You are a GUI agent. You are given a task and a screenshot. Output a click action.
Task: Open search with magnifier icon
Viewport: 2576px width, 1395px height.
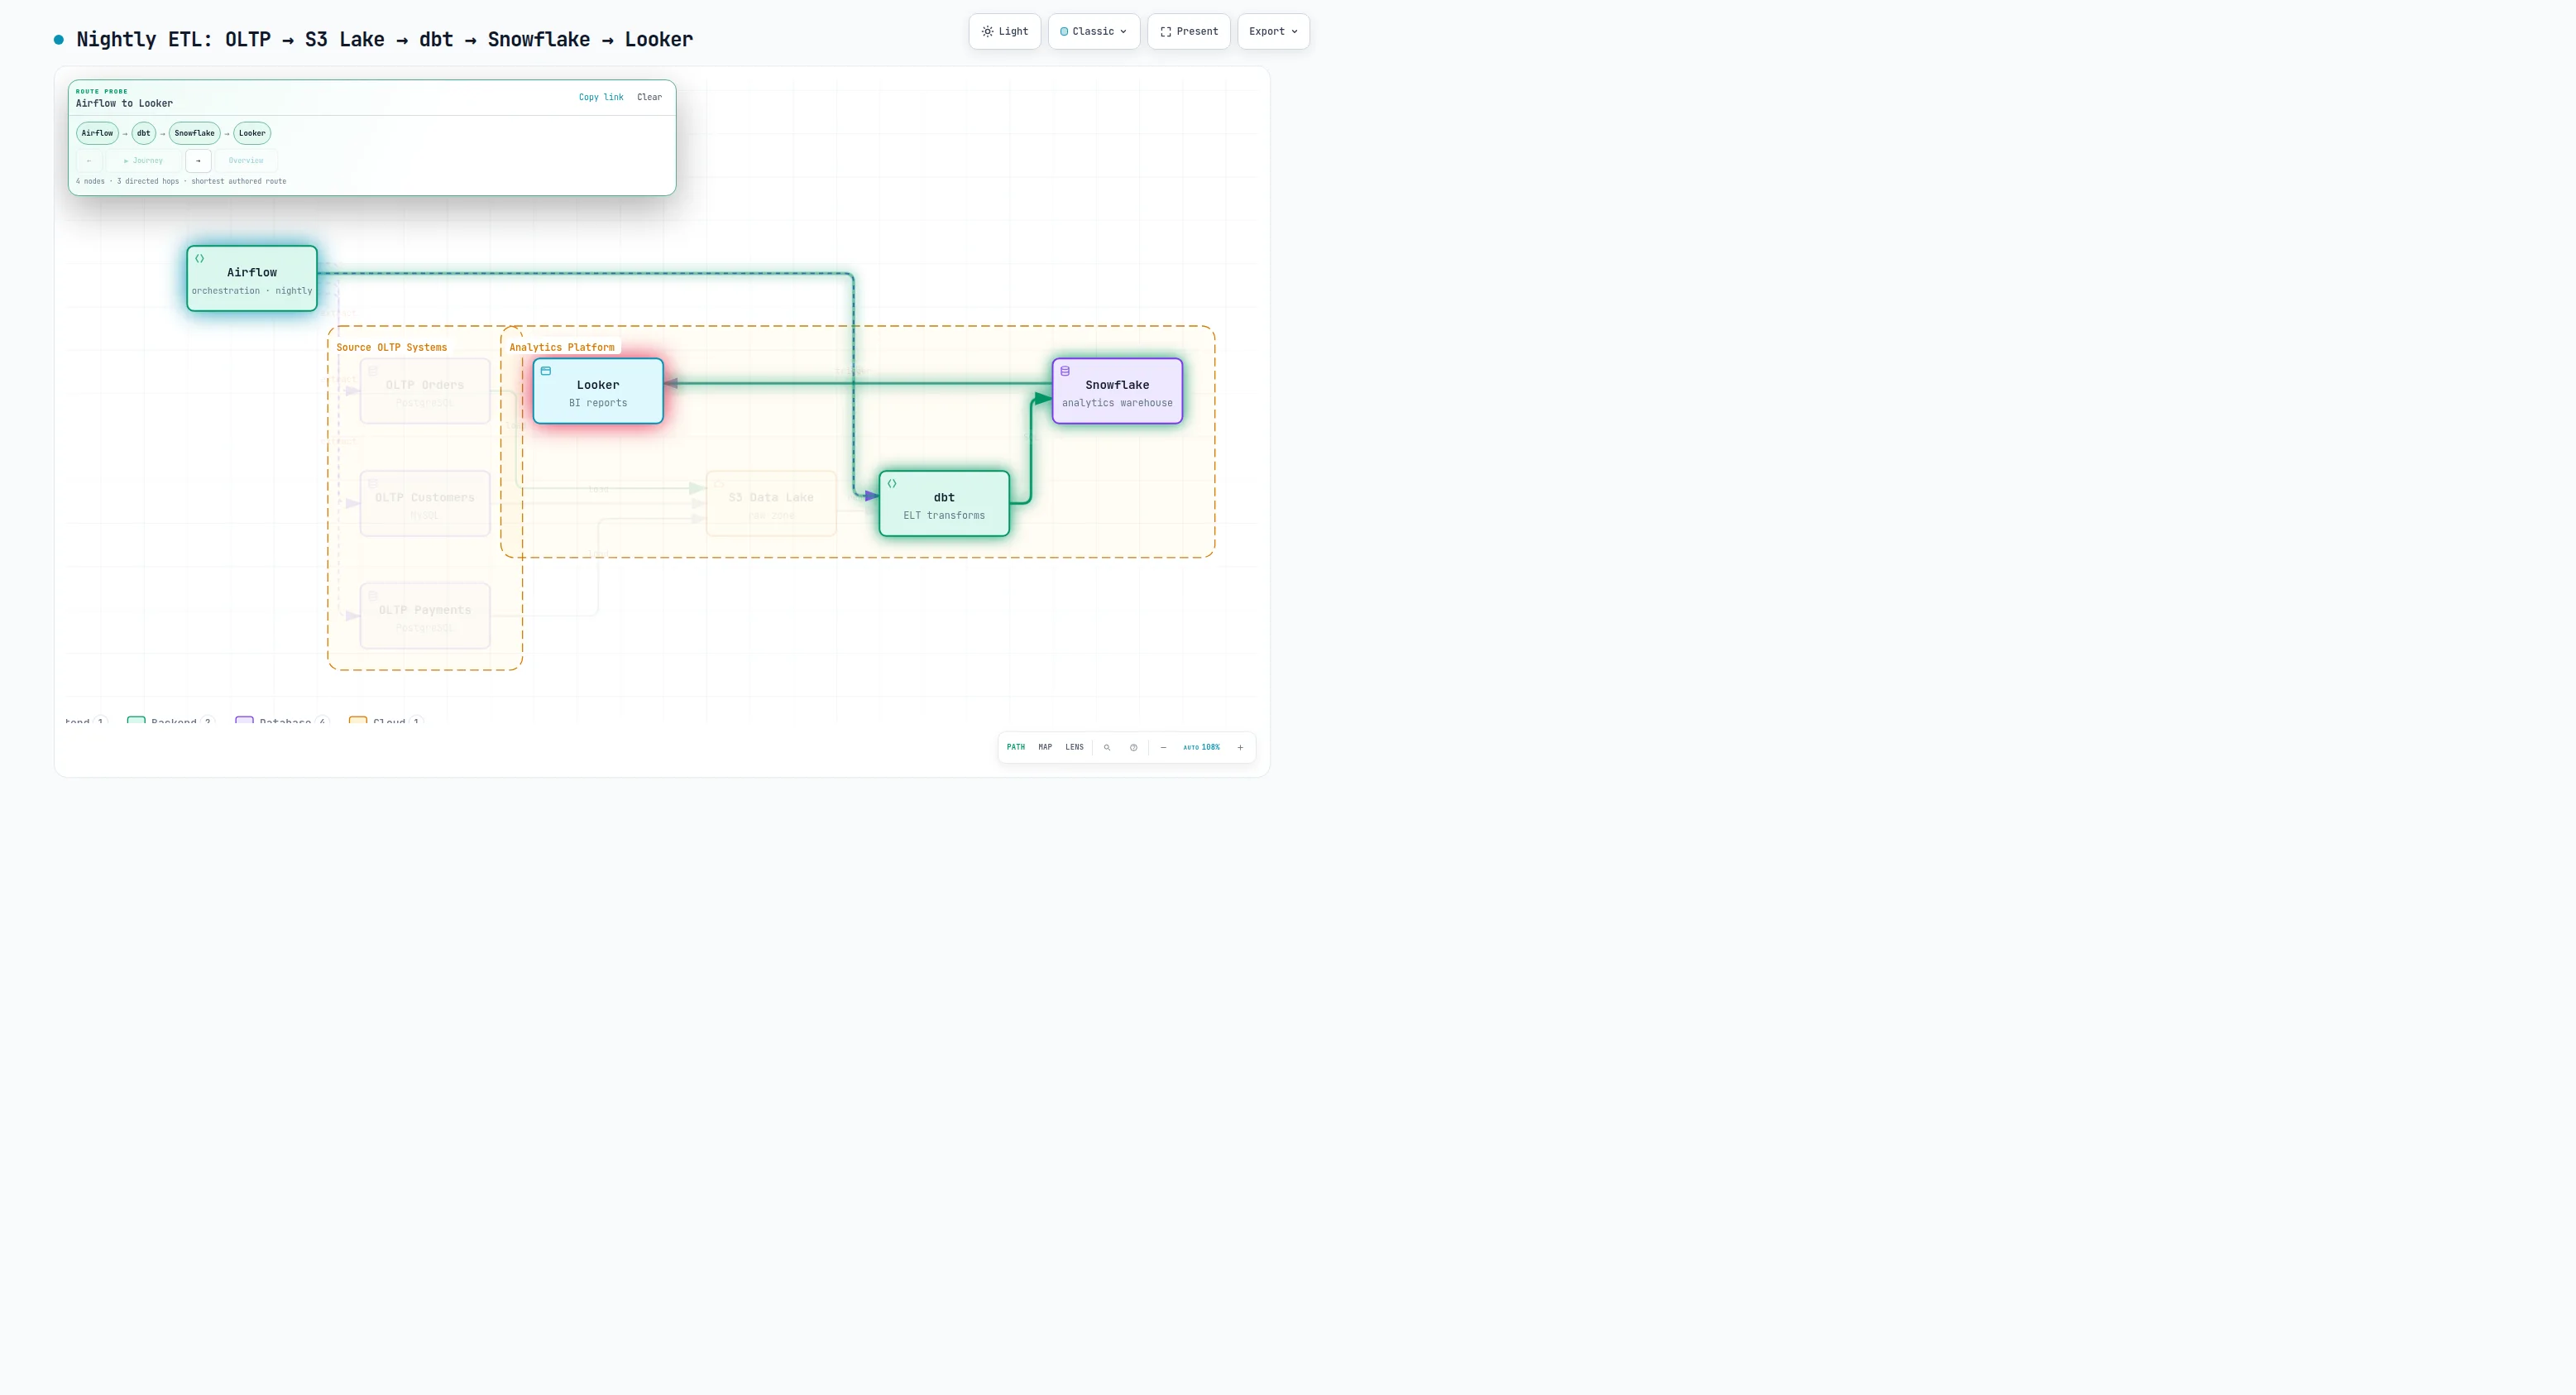(x=1107, y=747)
